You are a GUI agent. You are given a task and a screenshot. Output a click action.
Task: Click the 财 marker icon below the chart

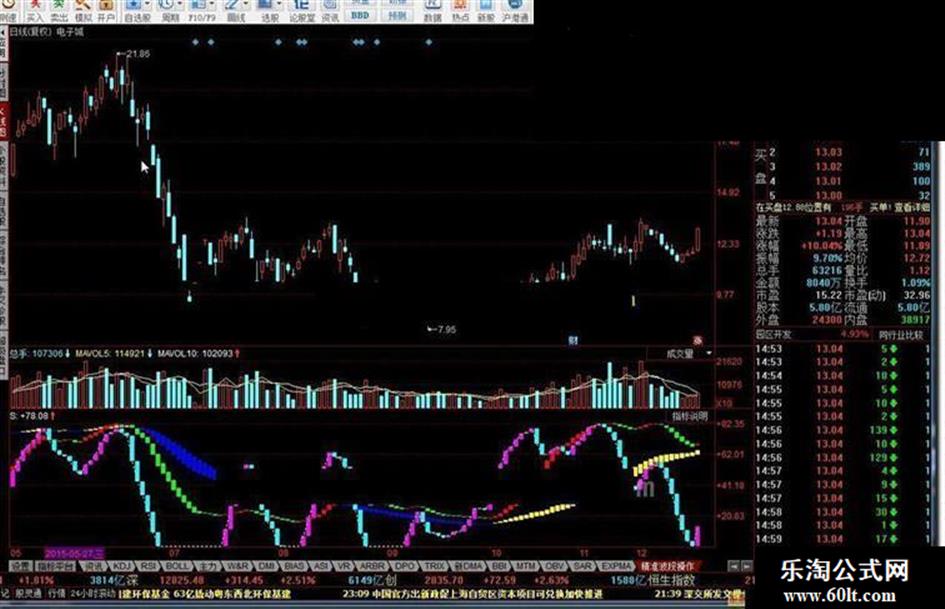coord(573,340)
